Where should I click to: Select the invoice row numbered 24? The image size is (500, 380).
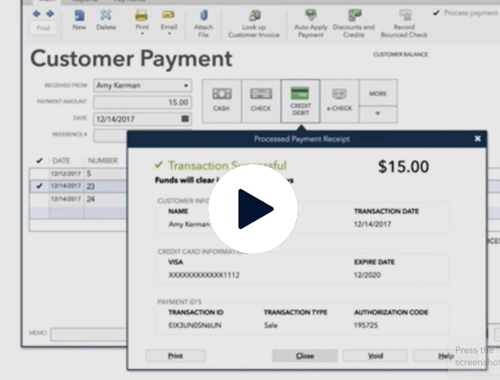click(x=78, y=199)
